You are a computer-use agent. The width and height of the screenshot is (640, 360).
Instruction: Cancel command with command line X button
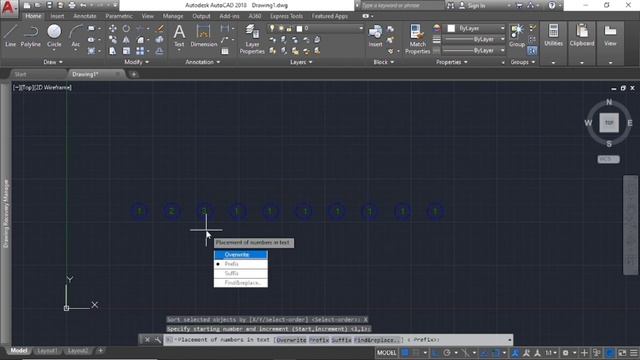pos(147,340)
